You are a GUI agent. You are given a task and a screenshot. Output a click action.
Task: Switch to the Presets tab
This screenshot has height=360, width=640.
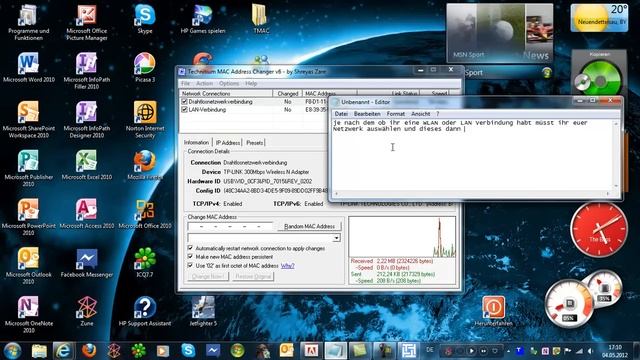point(254,143)
